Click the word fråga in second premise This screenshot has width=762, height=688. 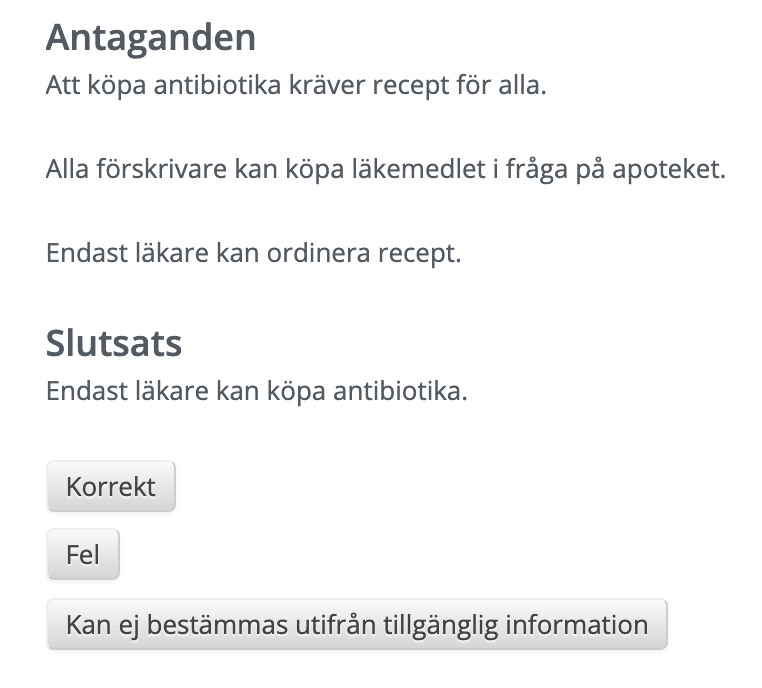pos(537,170)
